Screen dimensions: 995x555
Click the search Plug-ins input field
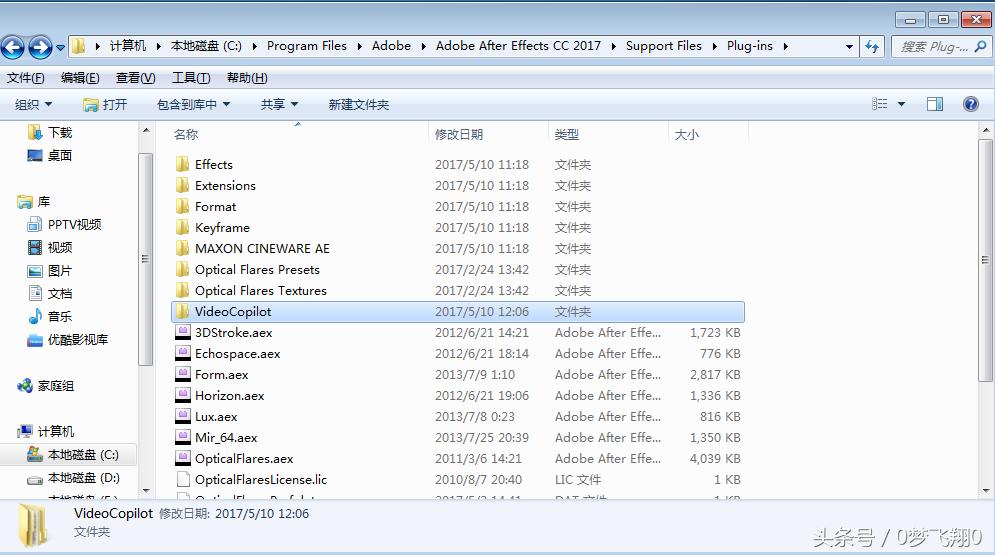coord(933,46)
